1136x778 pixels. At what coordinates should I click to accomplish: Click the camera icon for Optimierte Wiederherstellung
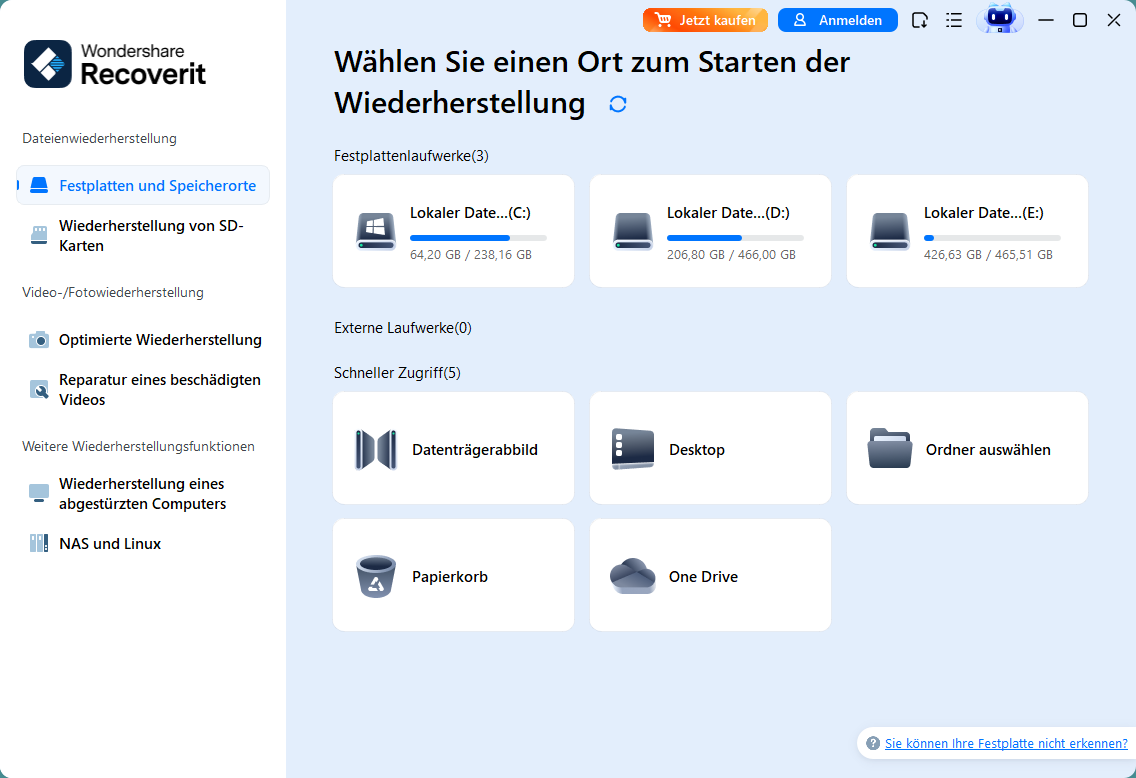click(x=38, y=340)
